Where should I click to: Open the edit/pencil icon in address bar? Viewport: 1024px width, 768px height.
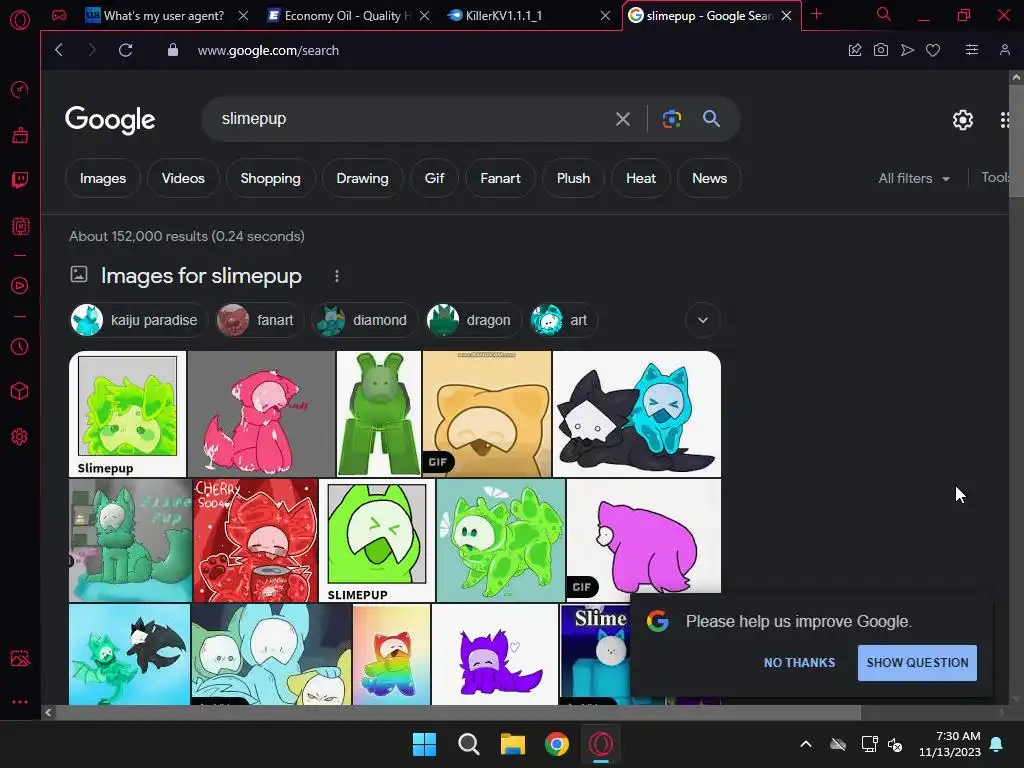point(854,50)
